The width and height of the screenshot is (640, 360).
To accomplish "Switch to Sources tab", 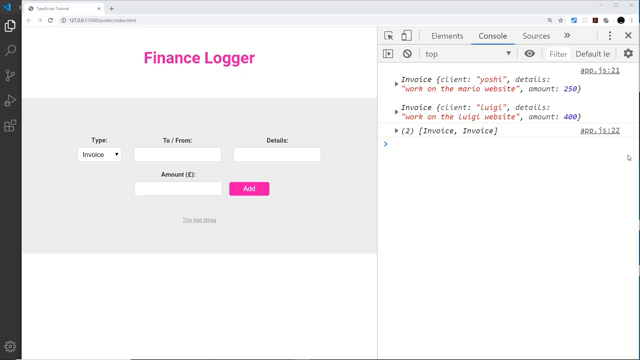I will [x=536, y=36].
